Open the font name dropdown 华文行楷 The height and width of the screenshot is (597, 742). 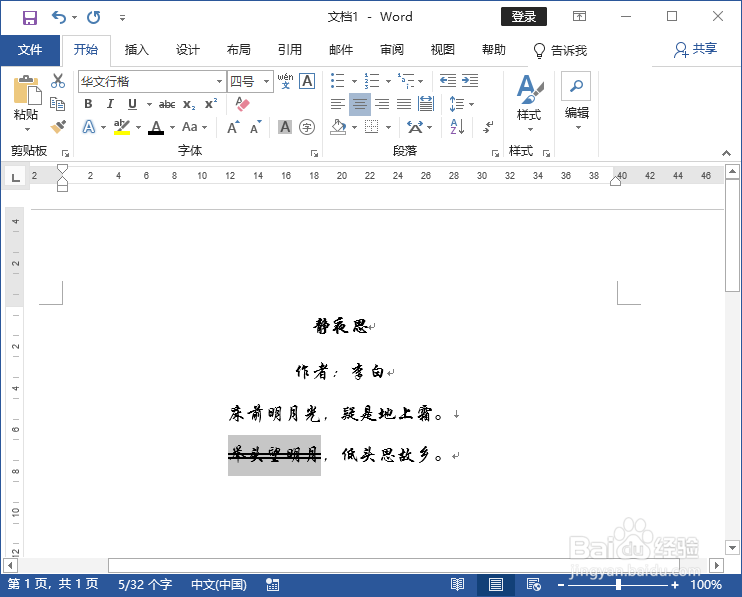pyautogui.click(x=219, y=81)
